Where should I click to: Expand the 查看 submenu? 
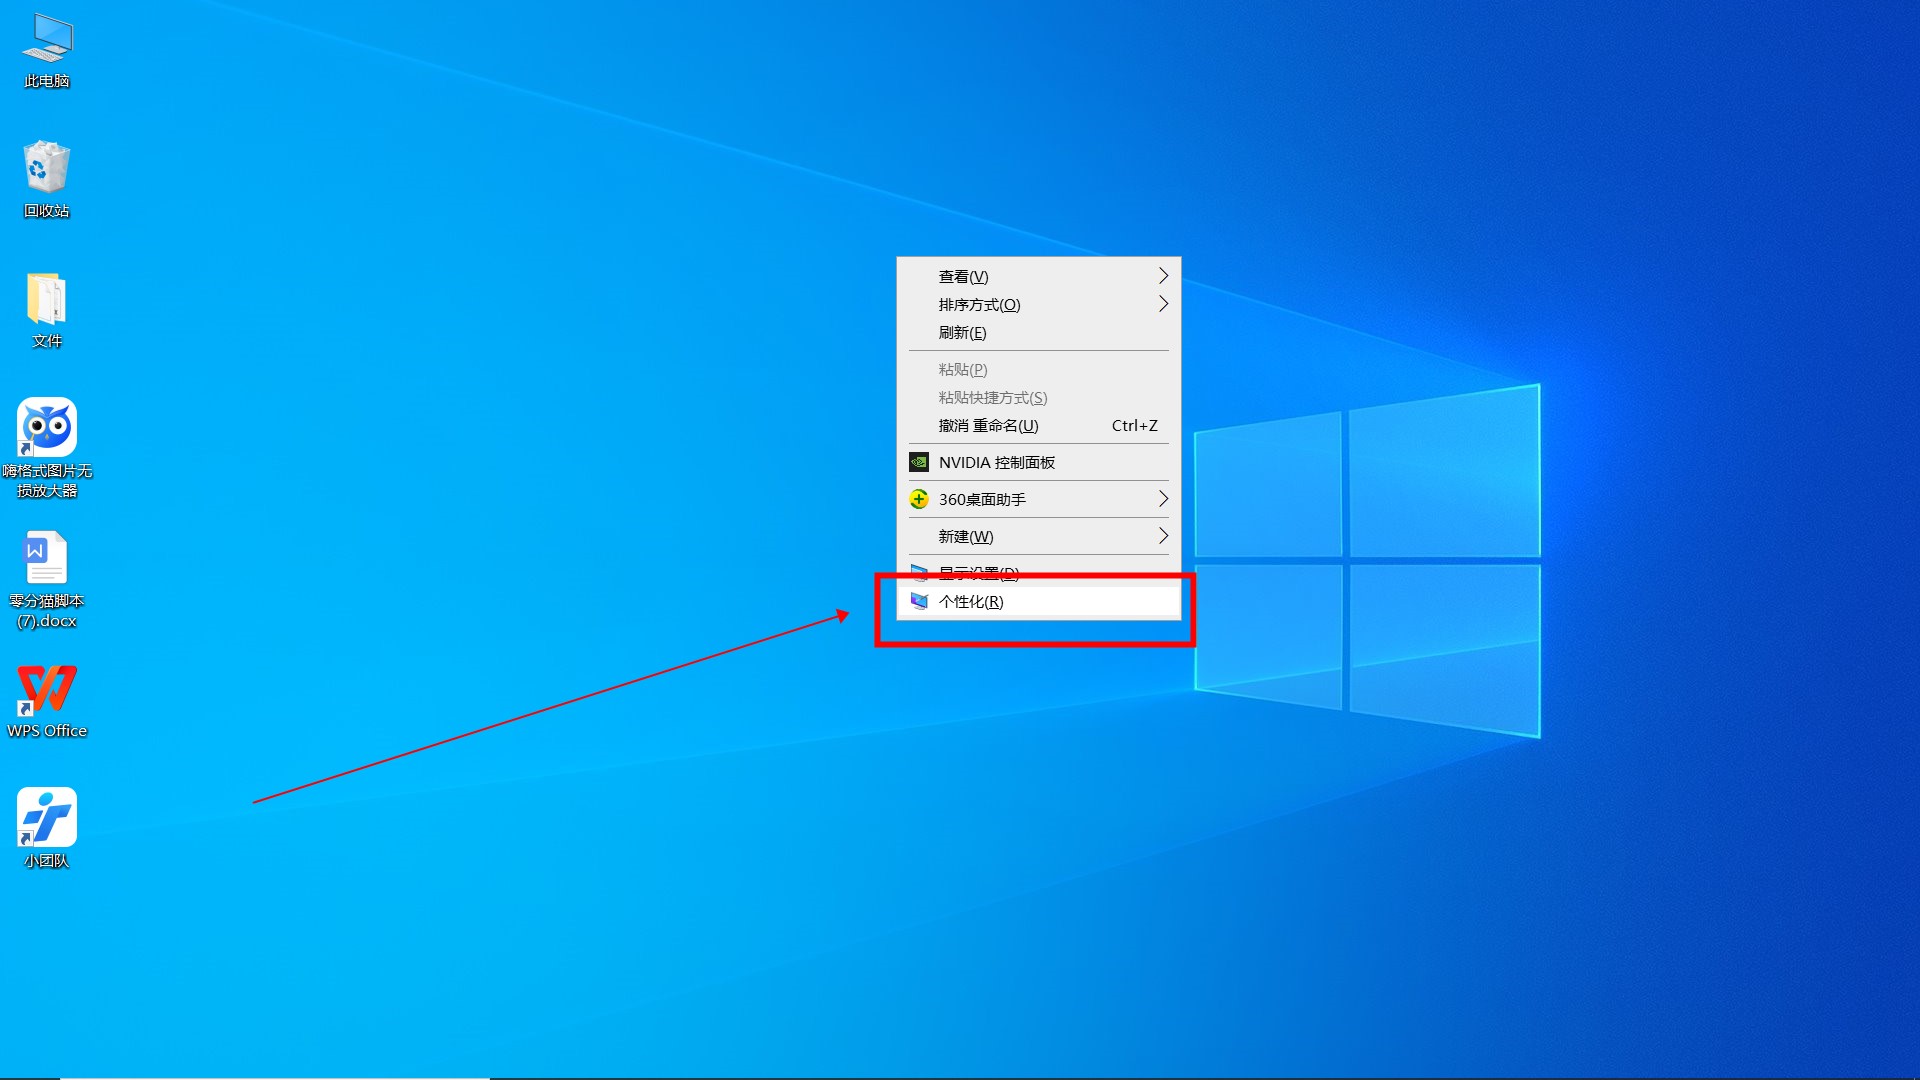click(x=1162, y=276)
